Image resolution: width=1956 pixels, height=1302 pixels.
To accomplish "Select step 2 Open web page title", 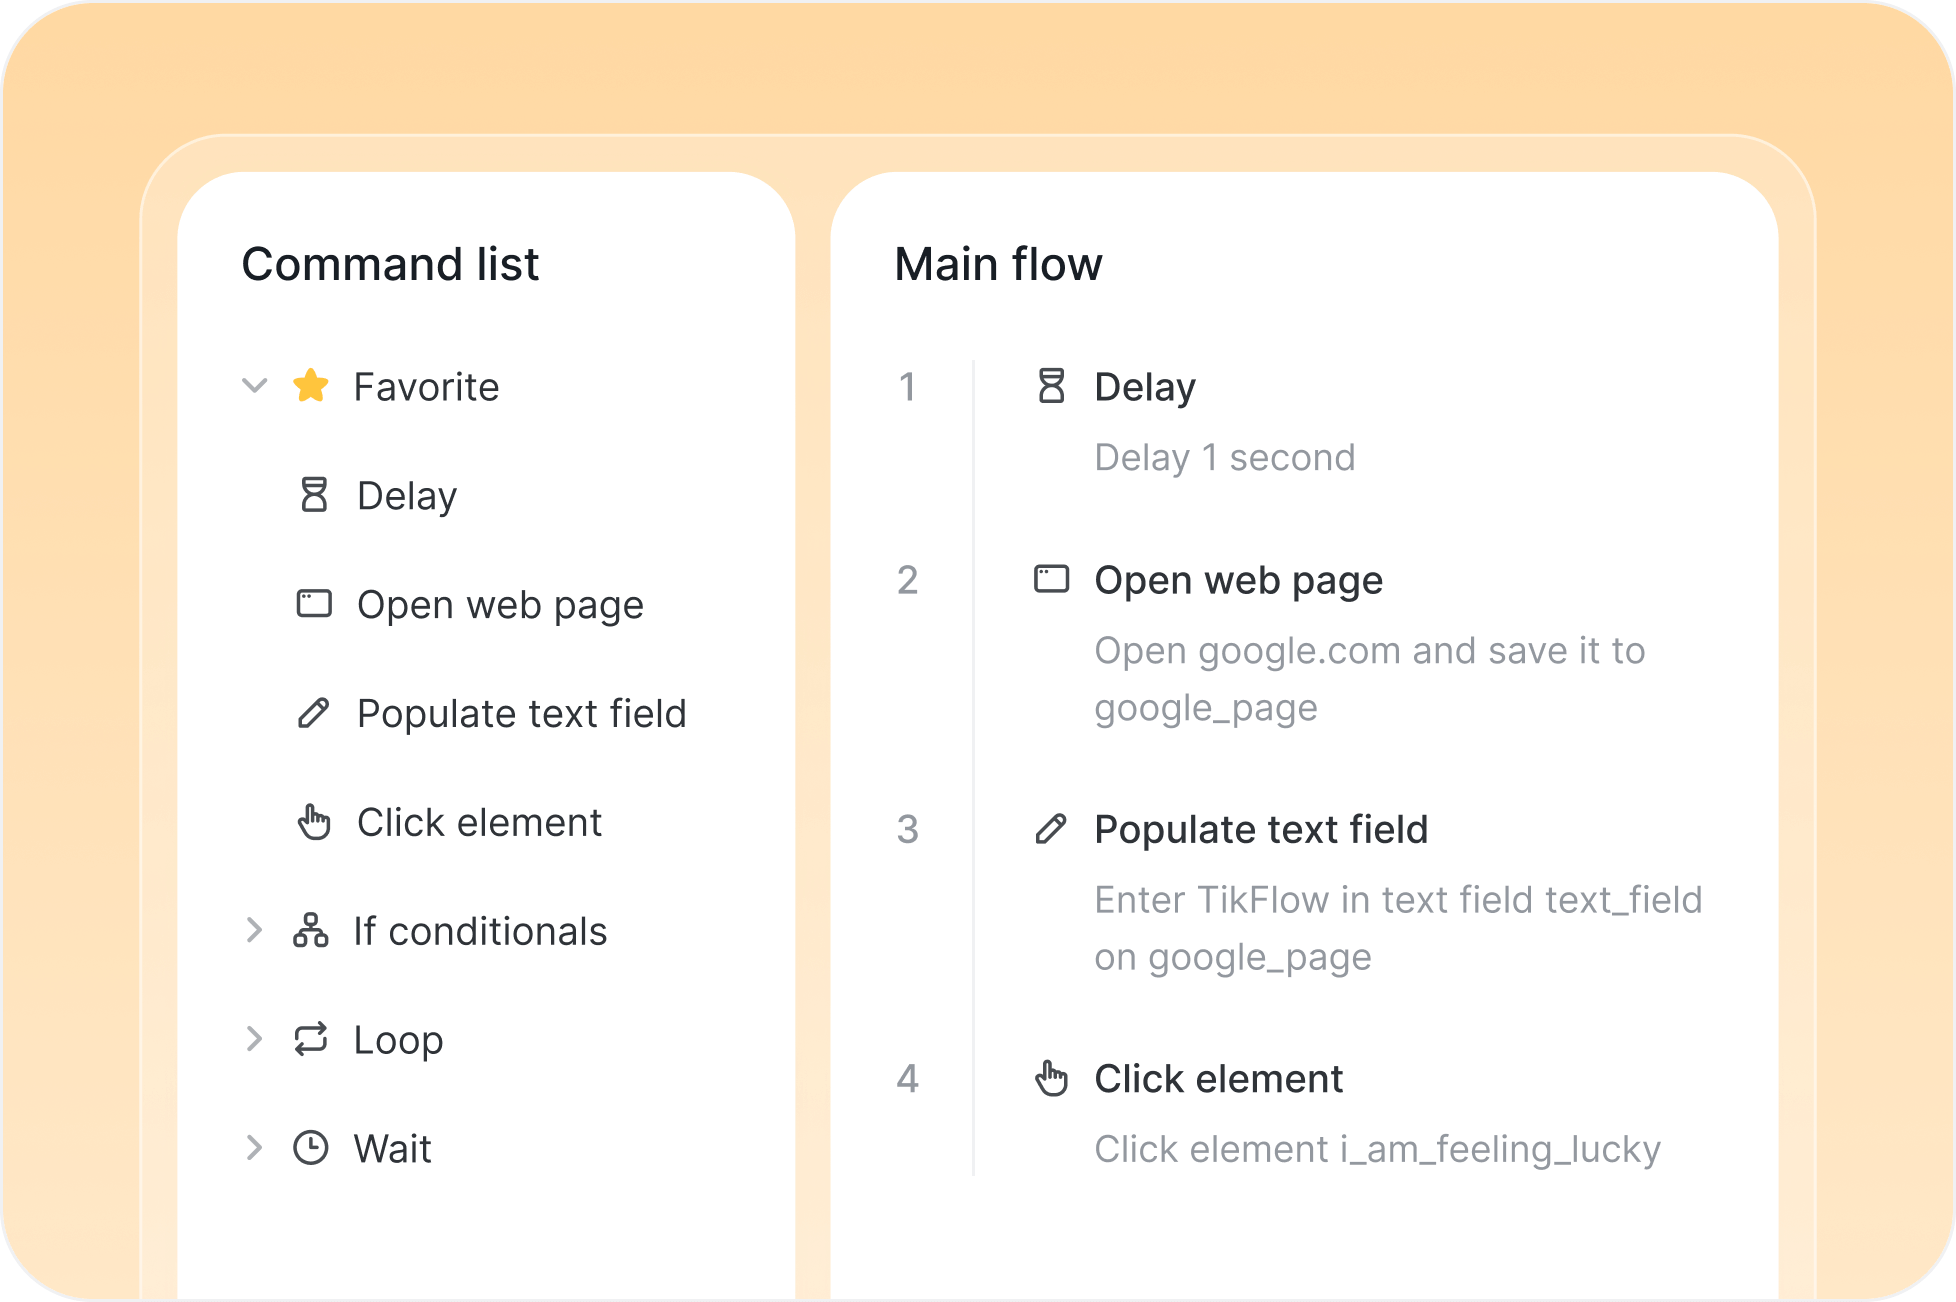I will point(1238,581).
